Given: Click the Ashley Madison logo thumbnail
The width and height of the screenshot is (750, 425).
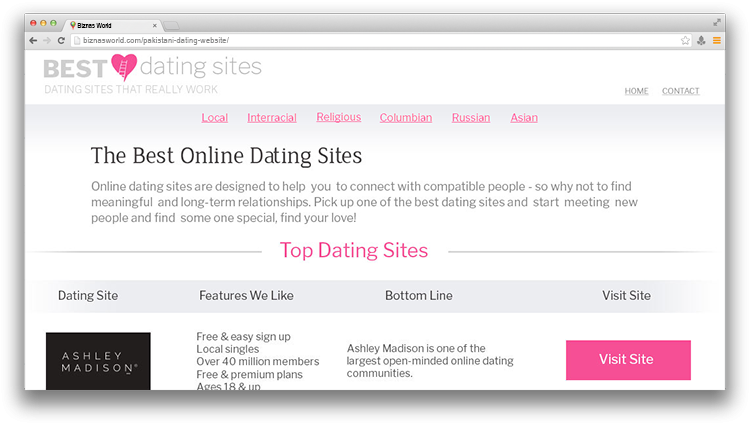Looking at the screenshot, I should [x=98, y=361].
